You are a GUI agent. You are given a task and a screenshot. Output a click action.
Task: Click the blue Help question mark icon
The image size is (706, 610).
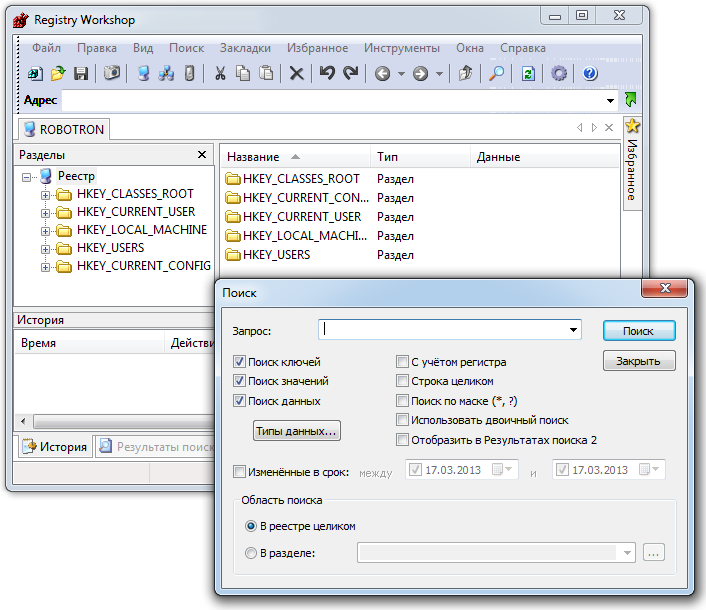pyautogui.click(x=590, y=73)
